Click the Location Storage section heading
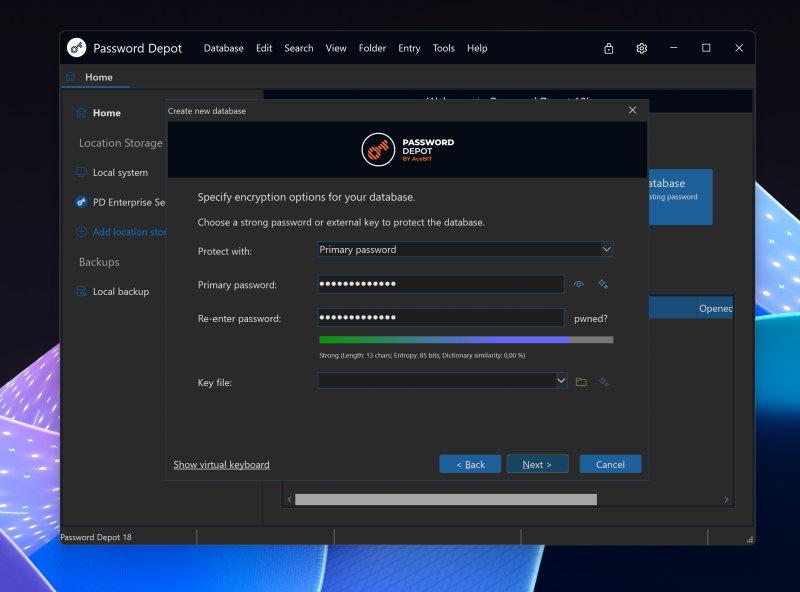This screenshot has width=800, height=592. click(120, 143)
